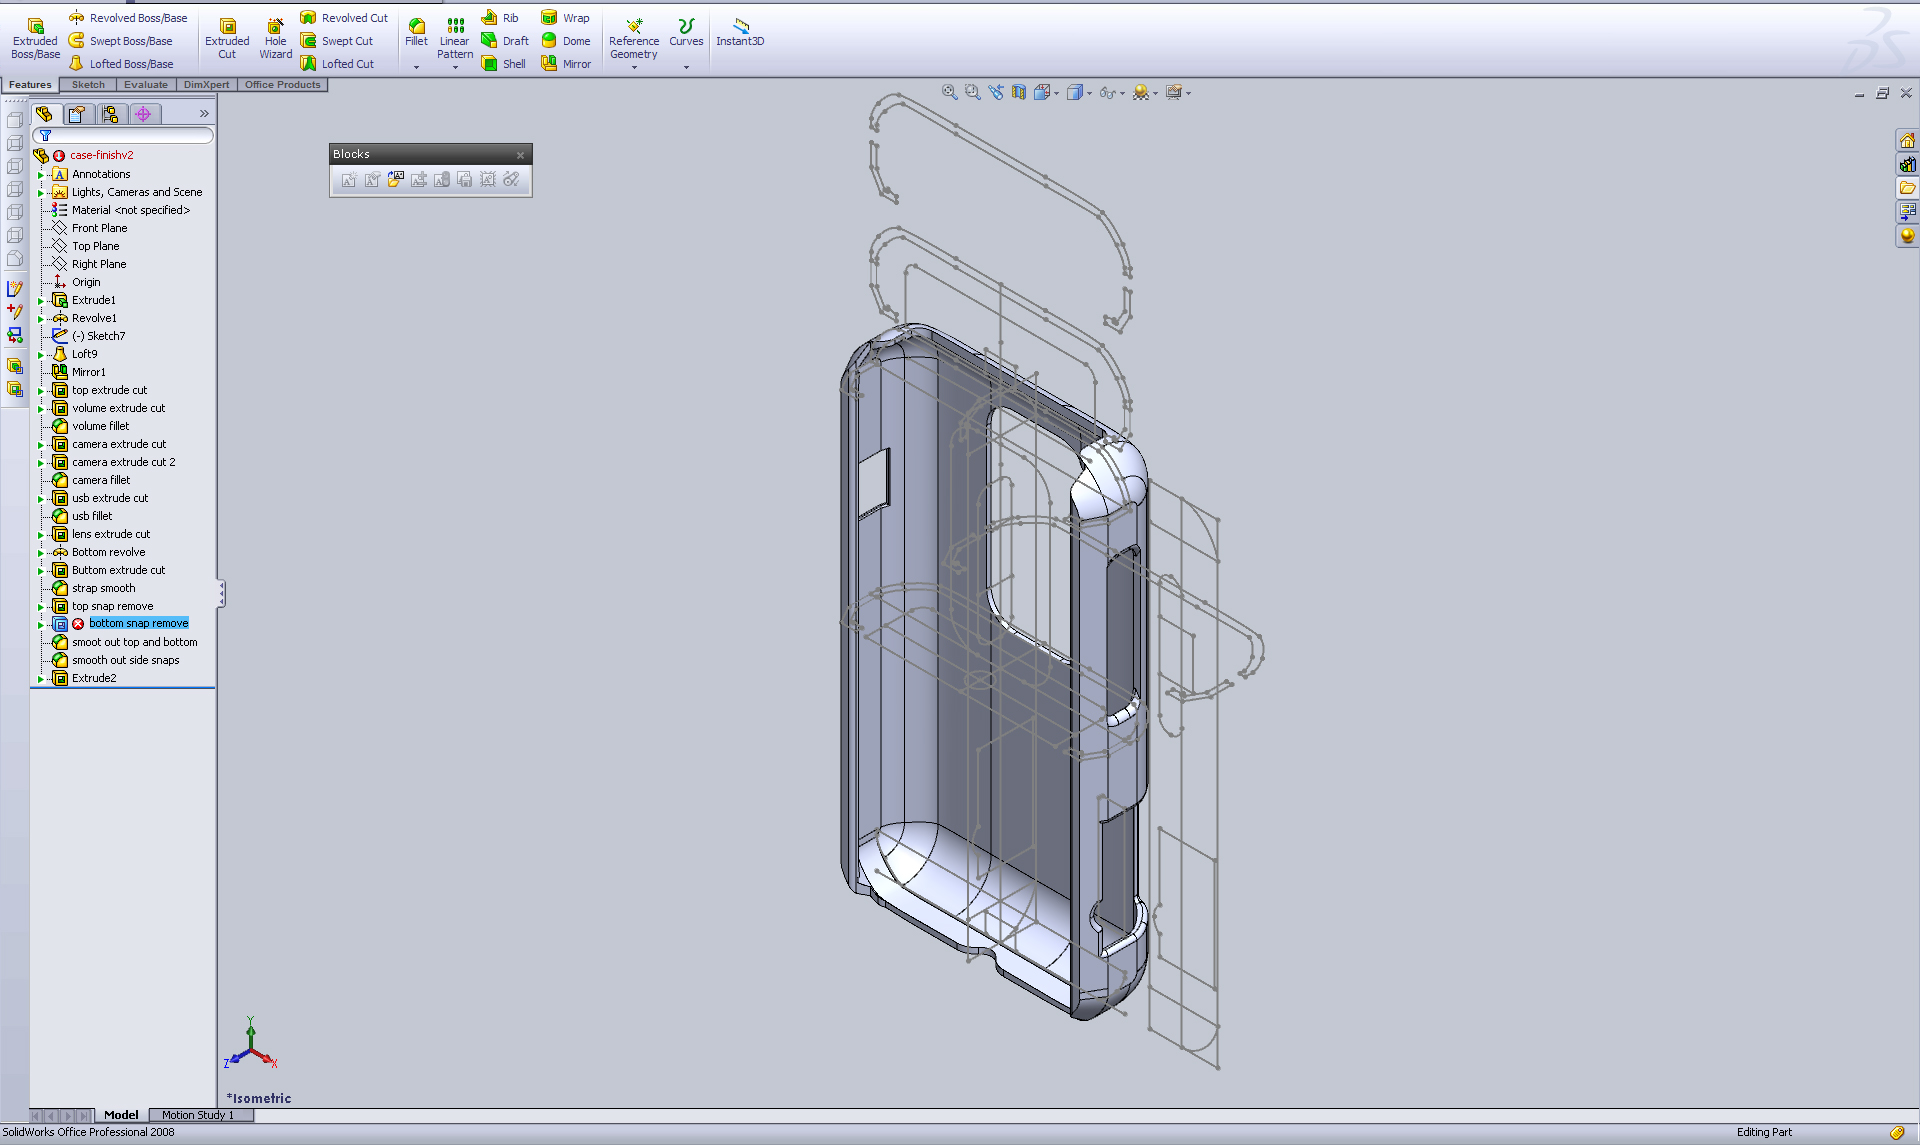
Task: Click the Instant3D tool icon
Action: coord(740,25)
